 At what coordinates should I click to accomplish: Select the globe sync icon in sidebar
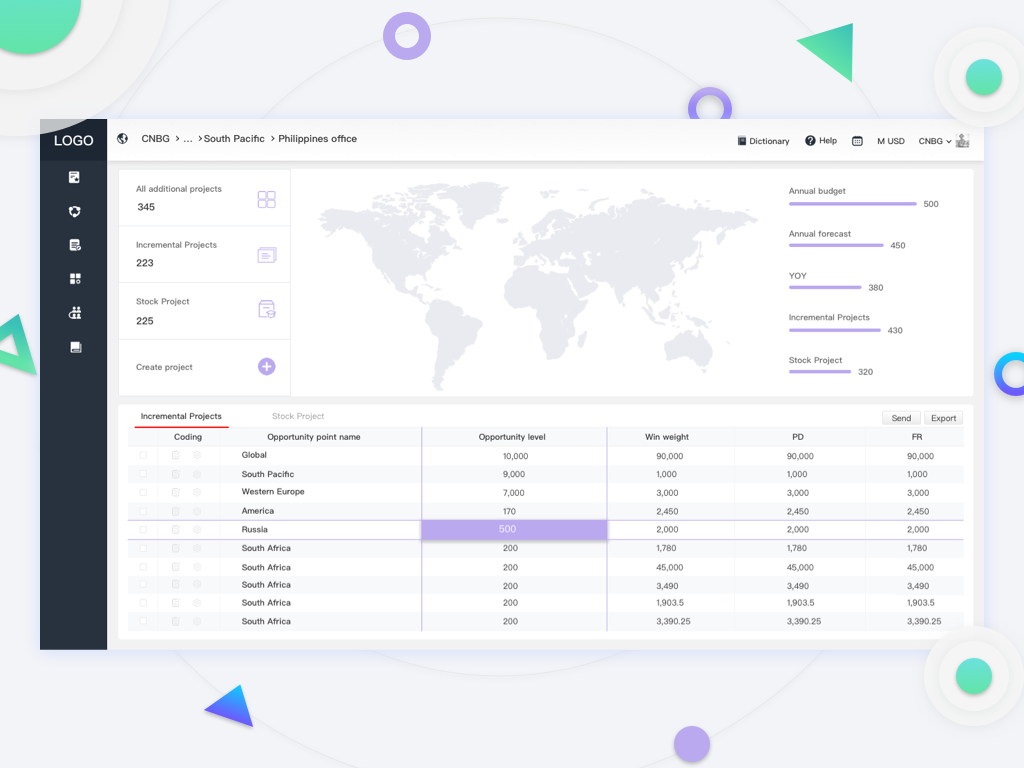coord(74,211)
